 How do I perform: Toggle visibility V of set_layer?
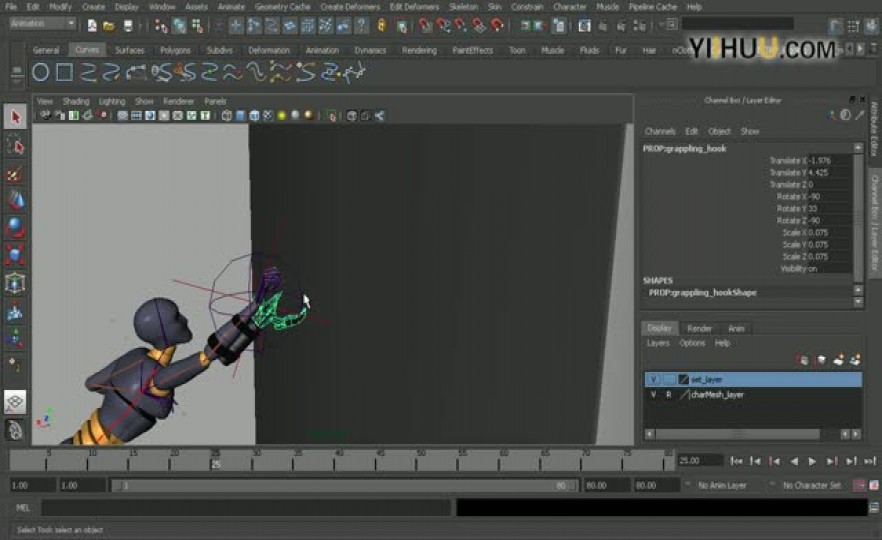click(653, 380)
